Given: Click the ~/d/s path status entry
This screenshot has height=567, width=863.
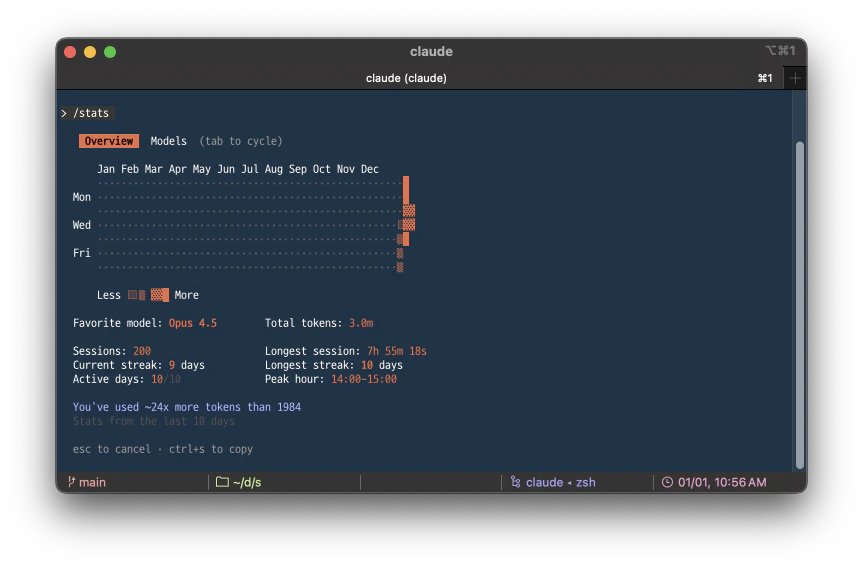Looking at the screenshot, I should [247, 482].
